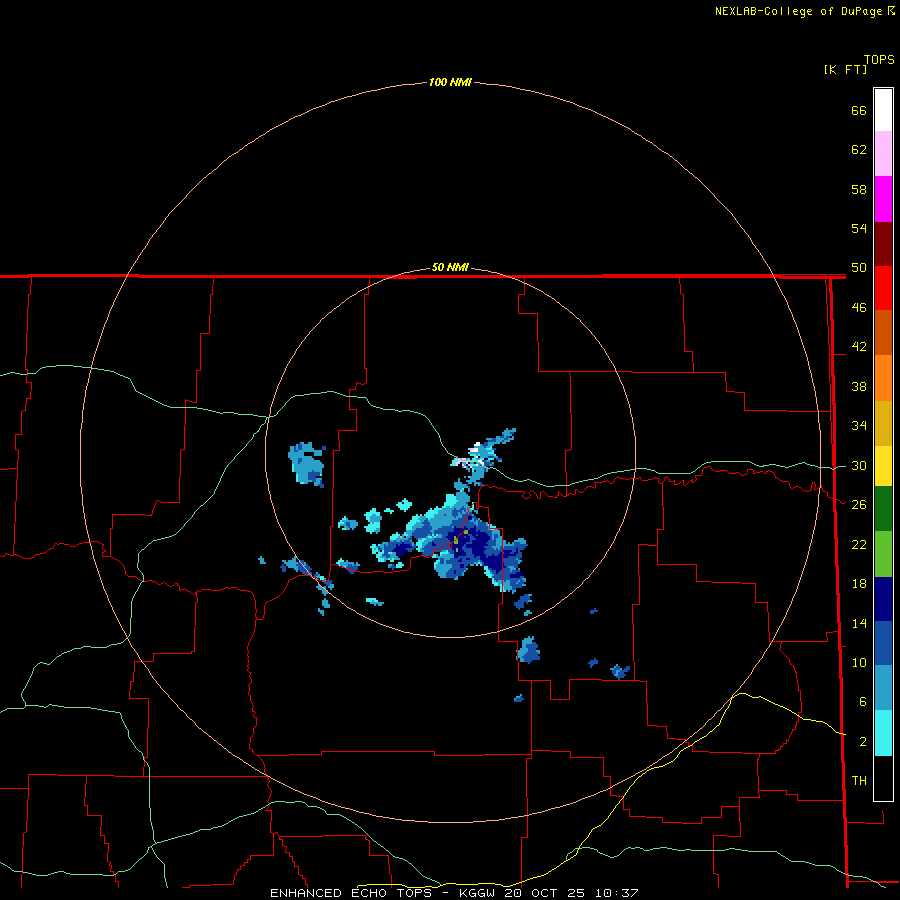The height and width of the screenshot is (900, 900).
Task: Click the '50 NMI' range ring label
Action: [451, 267]
